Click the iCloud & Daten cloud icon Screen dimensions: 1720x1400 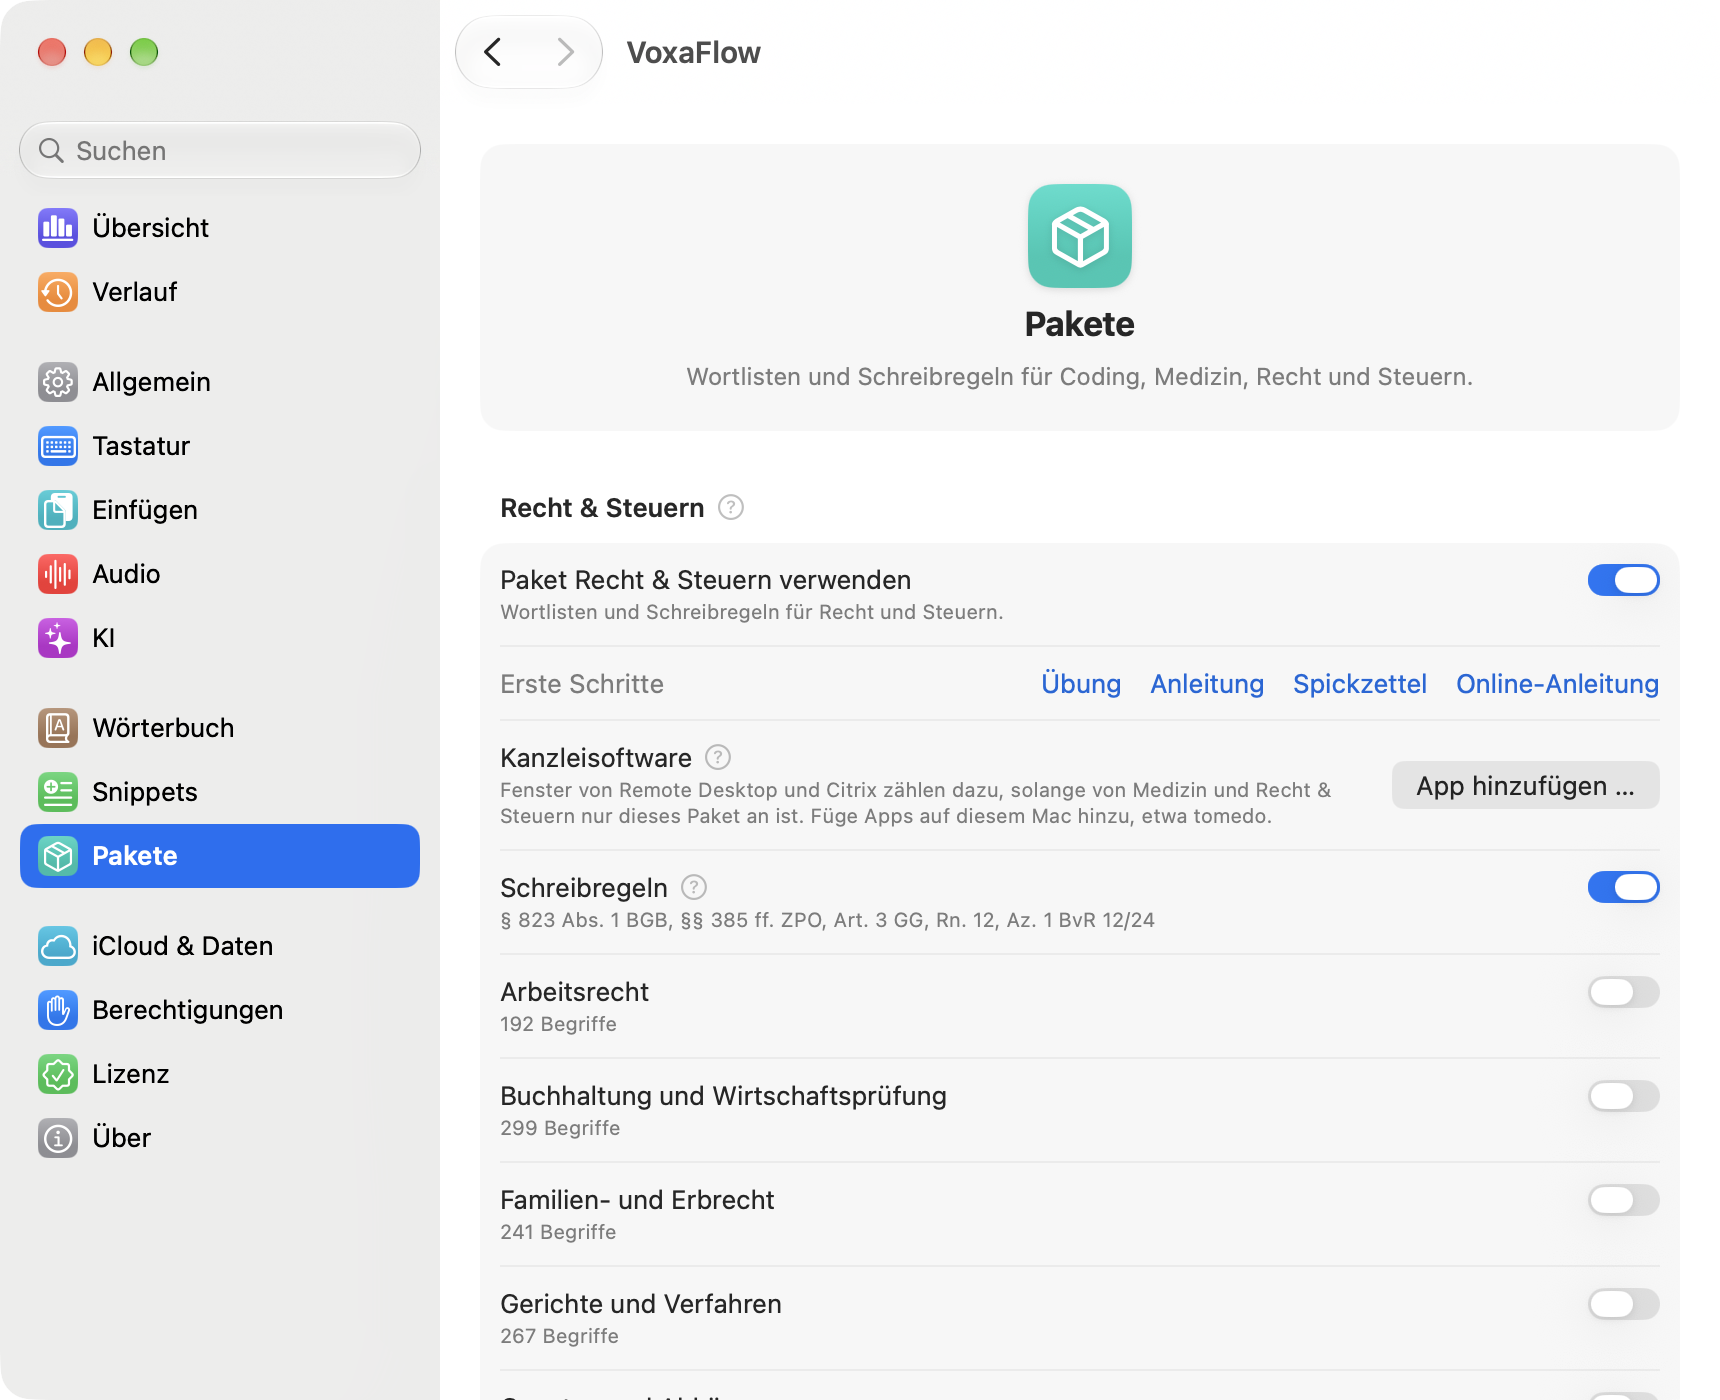tap(58, 946)
